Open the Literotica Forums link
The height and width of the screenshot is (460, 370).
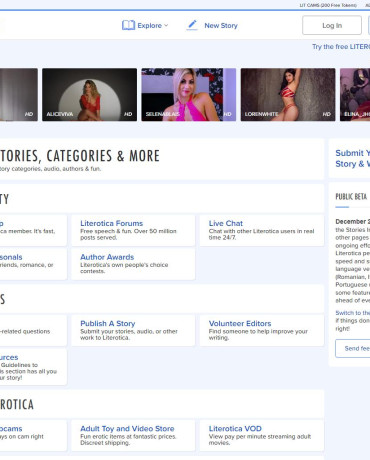coord(112,223)
